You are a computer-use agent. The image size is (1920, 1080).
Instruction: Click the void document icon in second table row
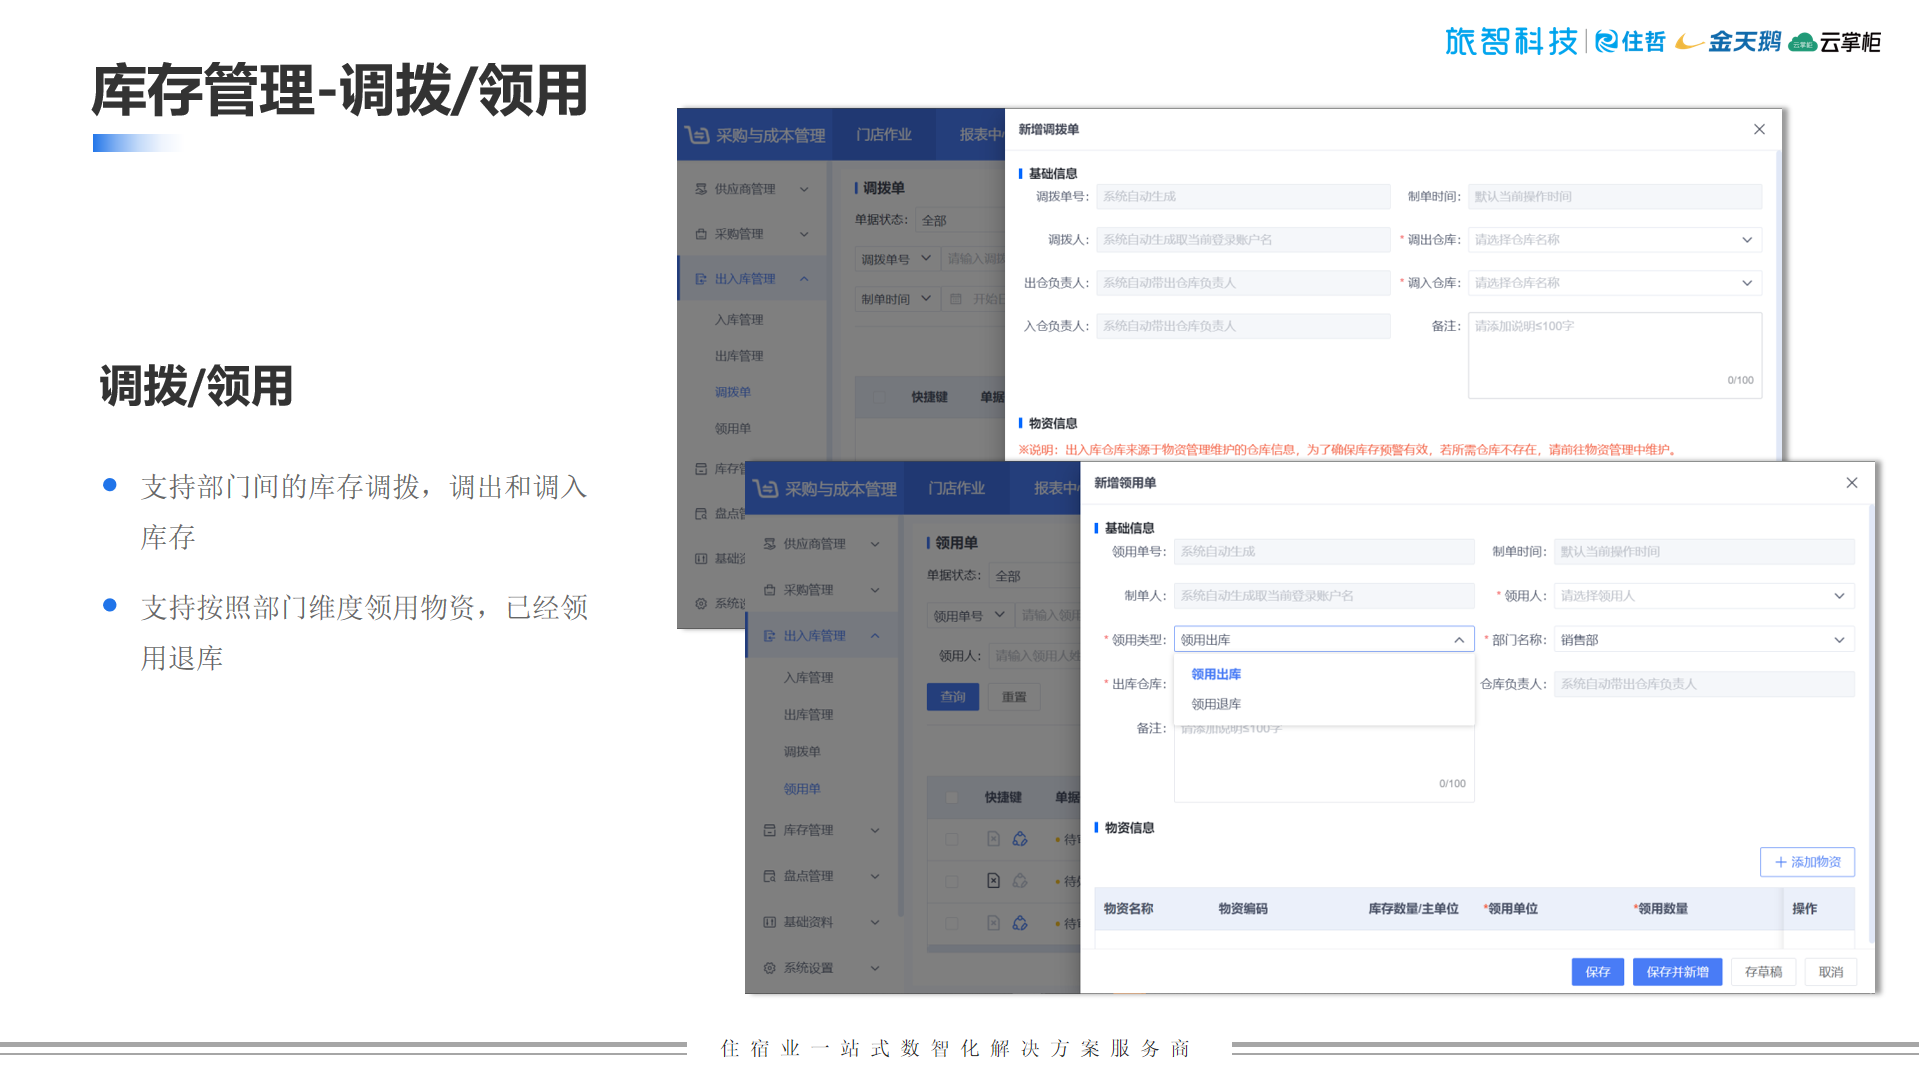click(x=993, y=881)
